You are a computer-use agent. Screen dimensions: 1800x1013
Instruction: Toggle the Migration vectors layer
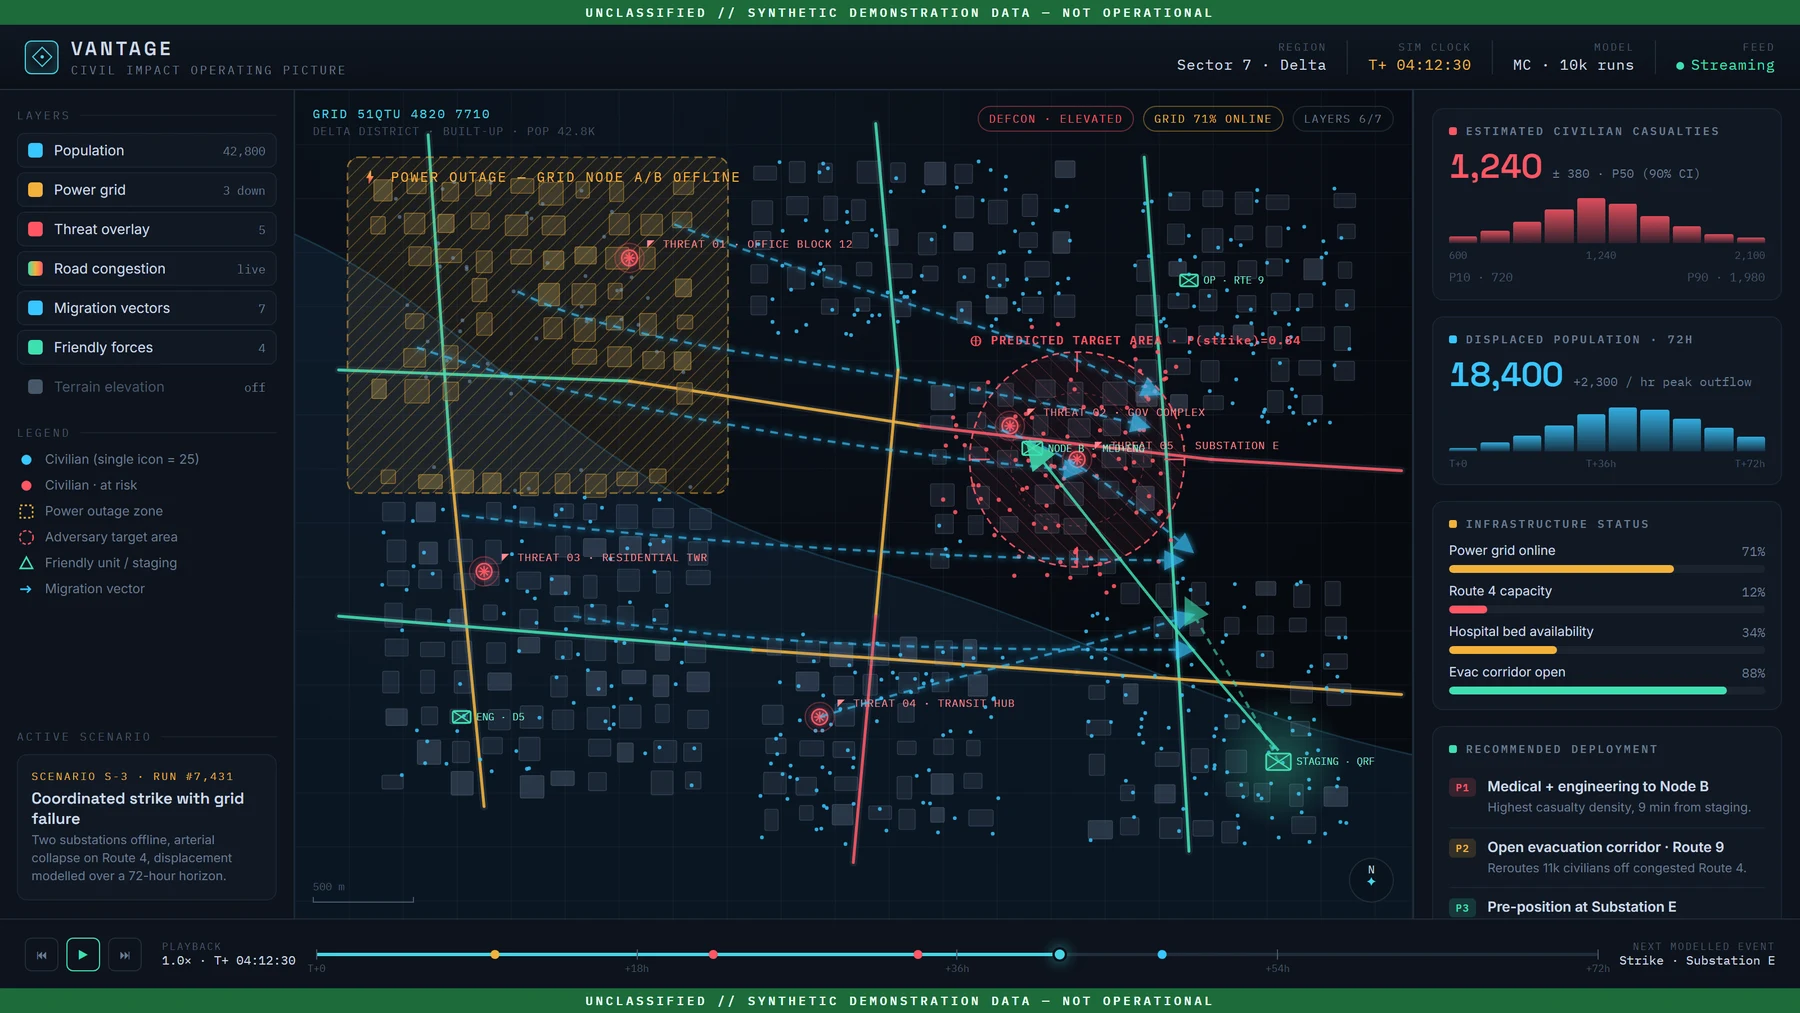147,308
